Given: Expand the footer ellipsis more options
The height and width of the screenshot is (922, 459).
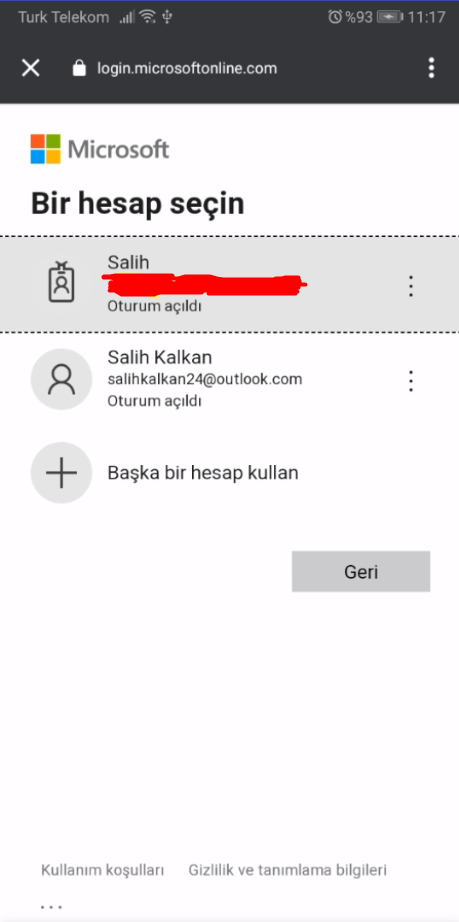Looking at the screenshot, I should click(x=51, y=907).
